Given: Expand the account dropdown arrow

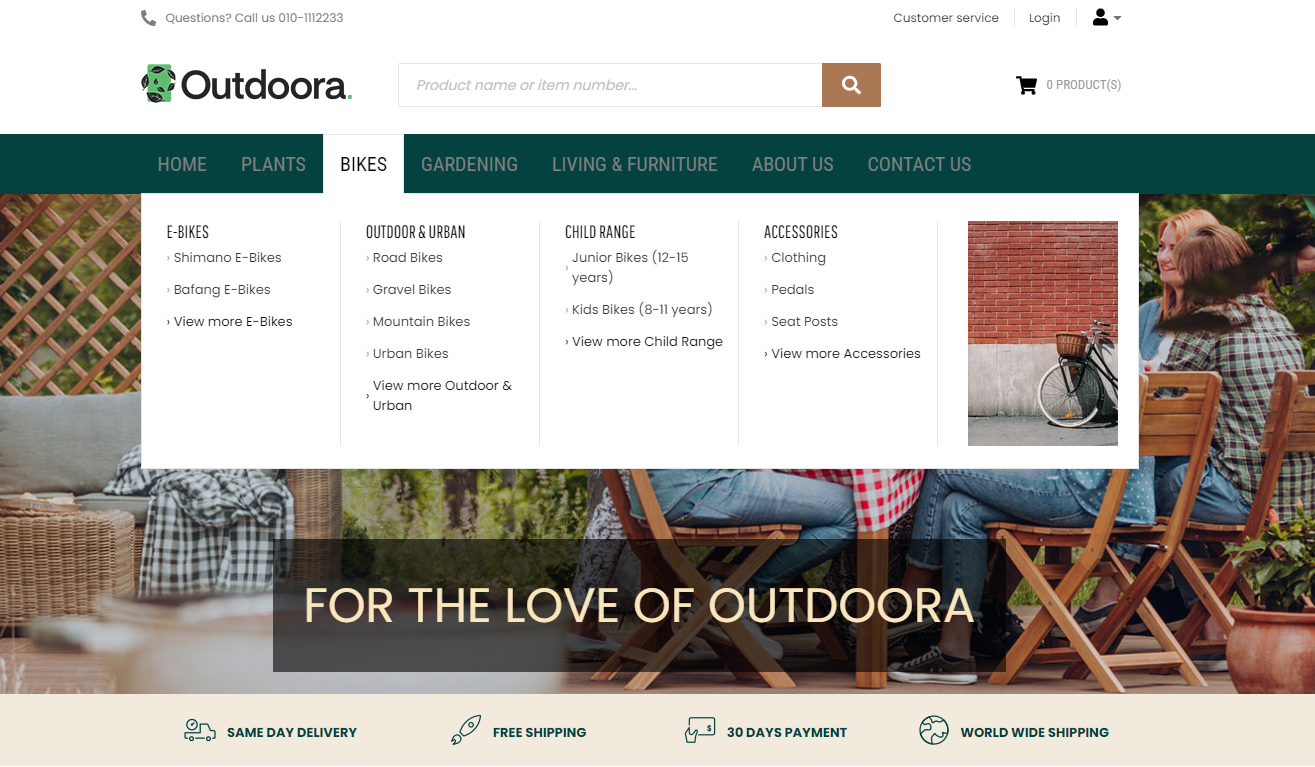Looking at the screenshot, I should [1117, 18].
